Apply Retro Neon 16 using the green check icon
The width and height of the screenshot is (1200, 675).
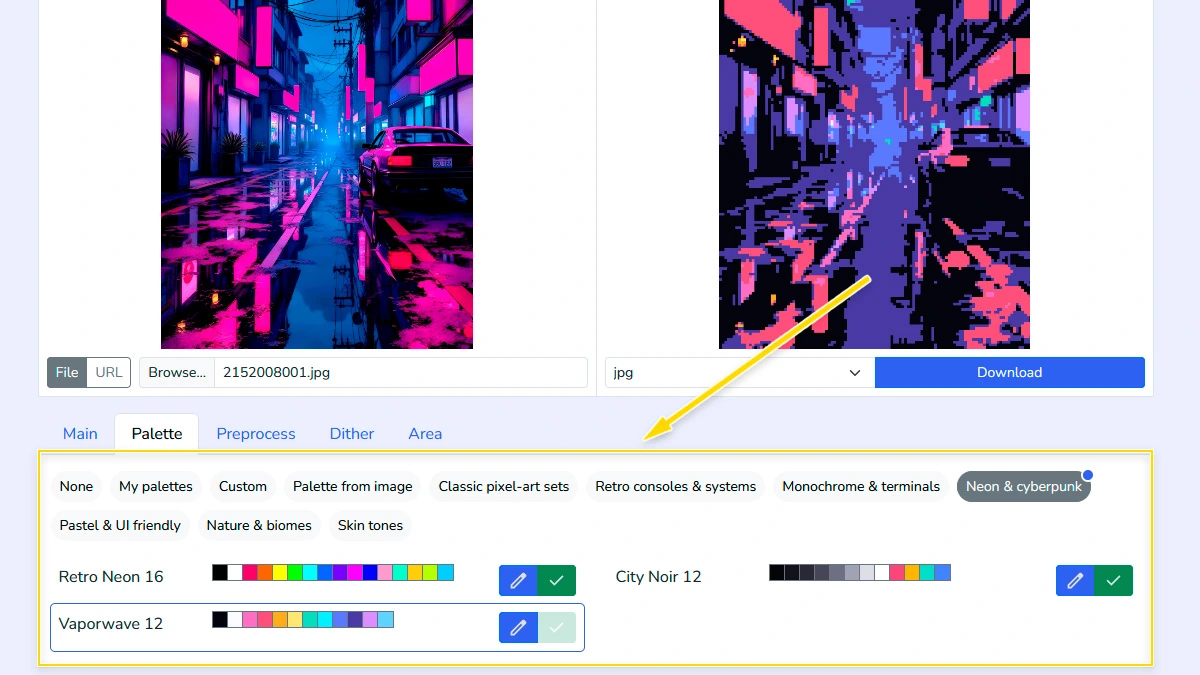pyautogui.click(x=556, y=580)
